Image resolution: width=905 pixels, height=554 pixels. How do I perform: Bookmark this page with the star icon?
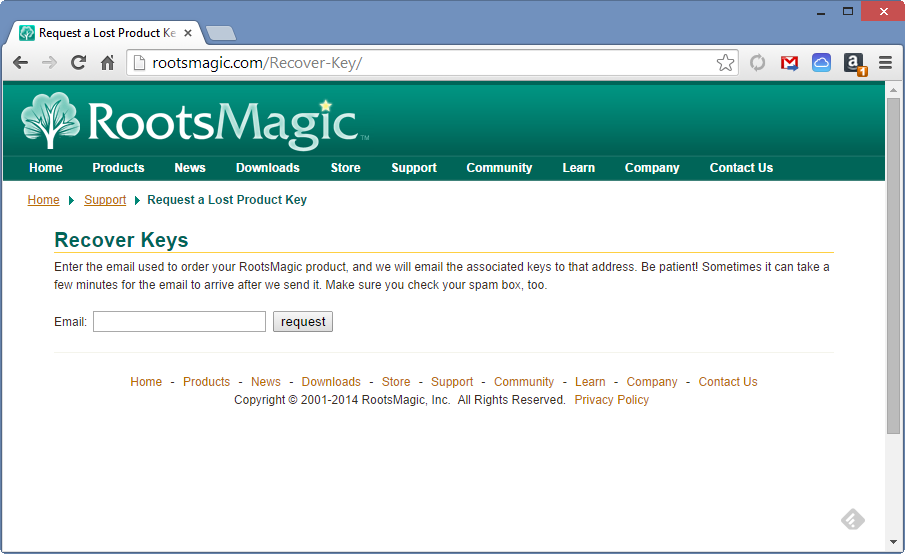click(x=725, y=62)
